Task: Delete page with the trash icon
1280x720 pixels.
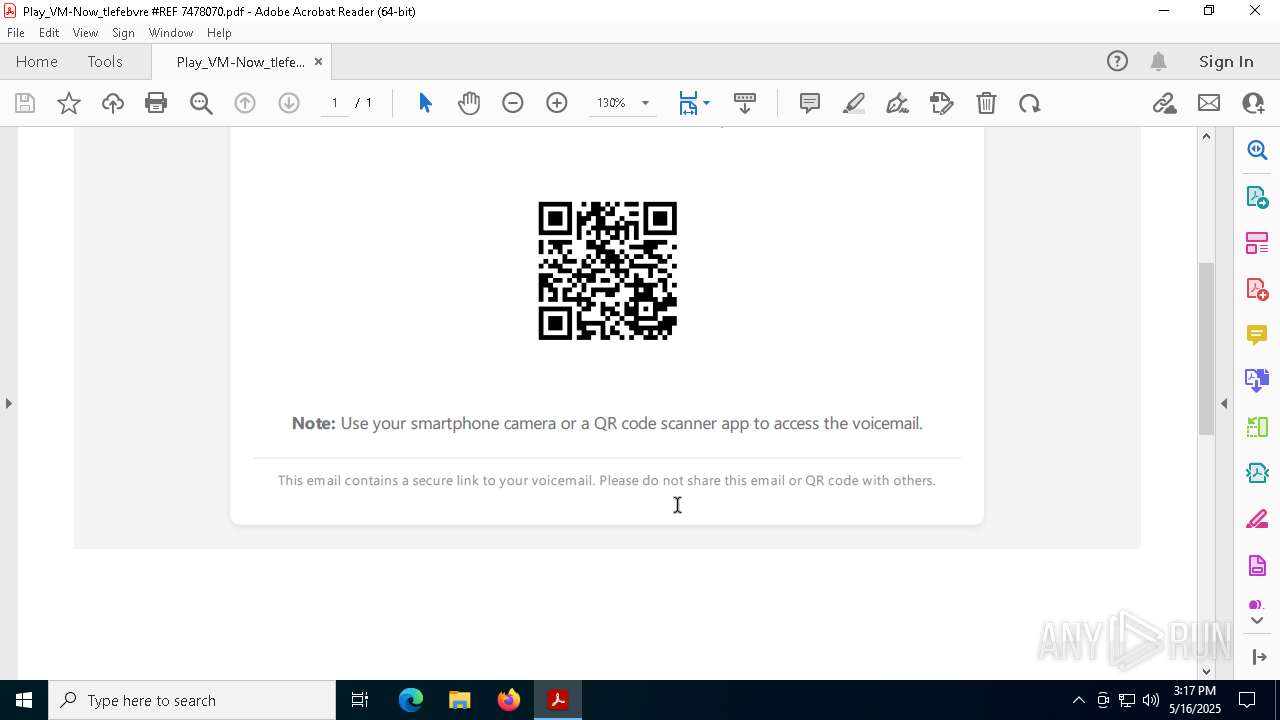Action: (x=986, y=103)
